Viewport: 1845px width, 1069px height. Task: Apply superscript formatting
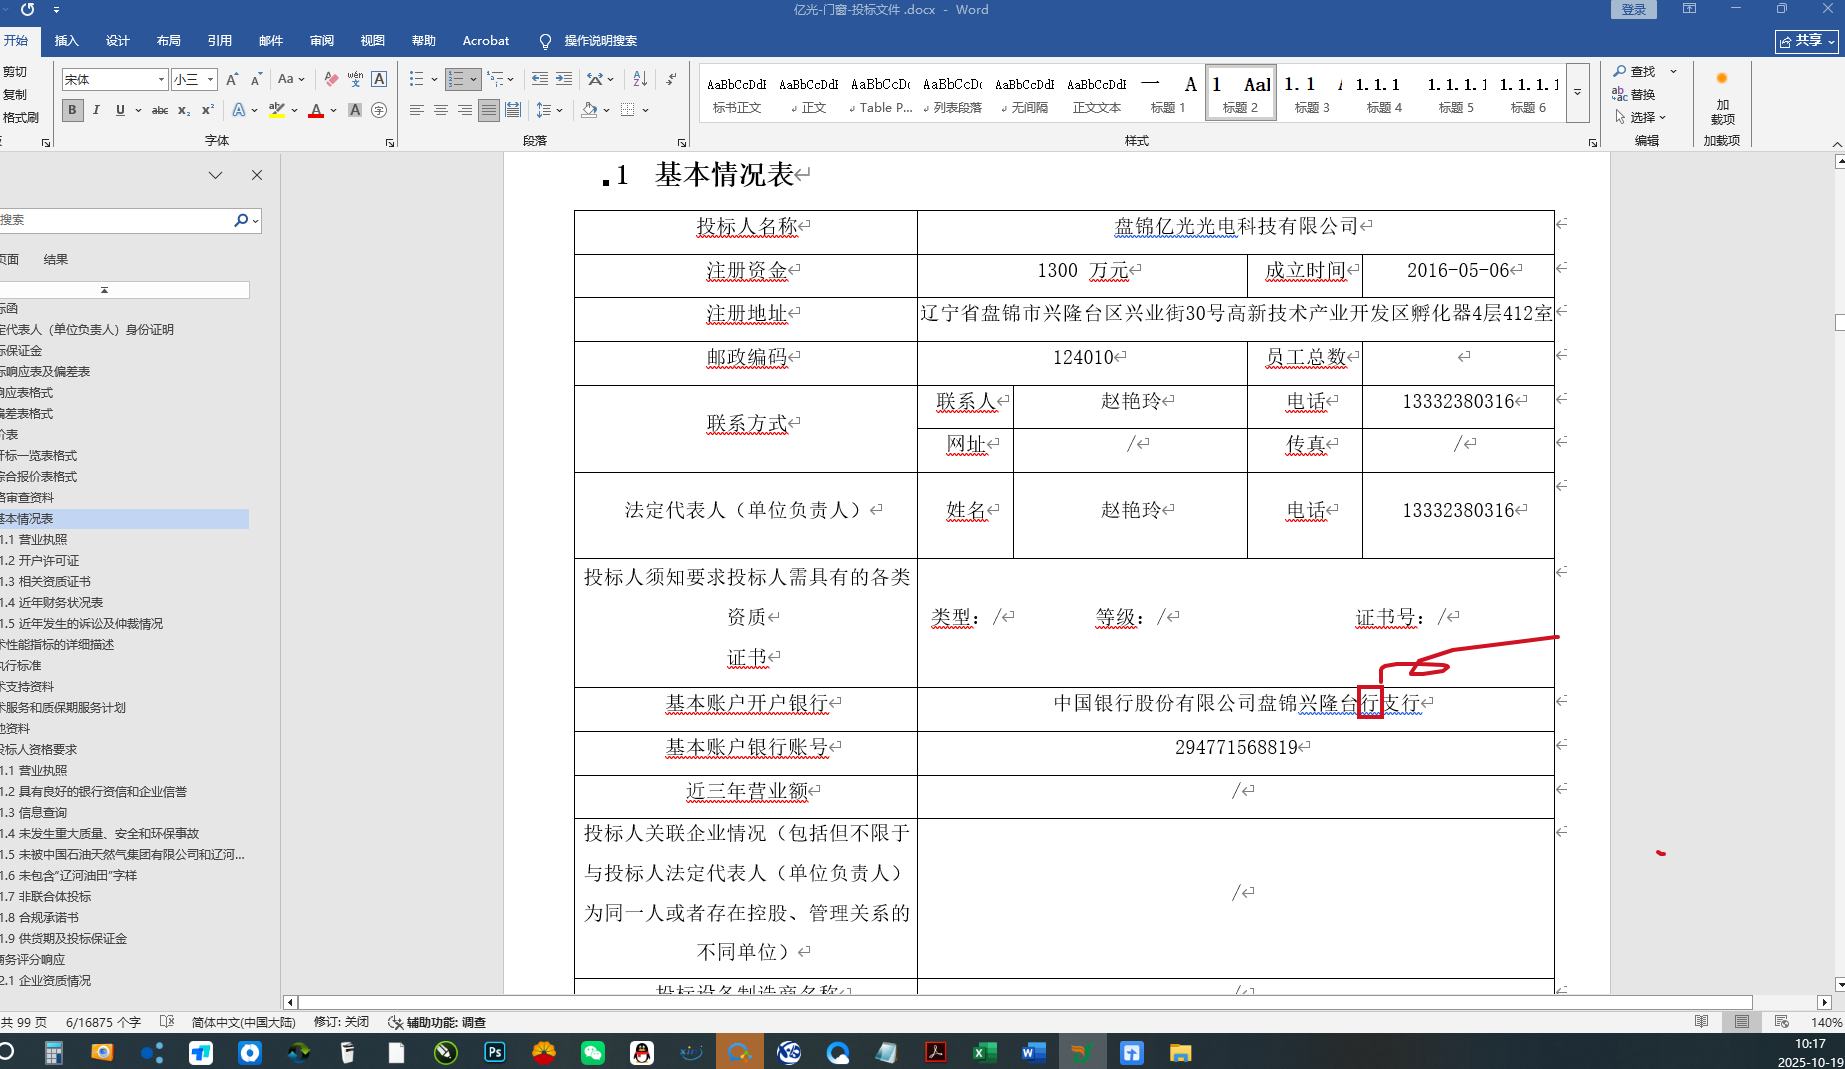[208, 110]
